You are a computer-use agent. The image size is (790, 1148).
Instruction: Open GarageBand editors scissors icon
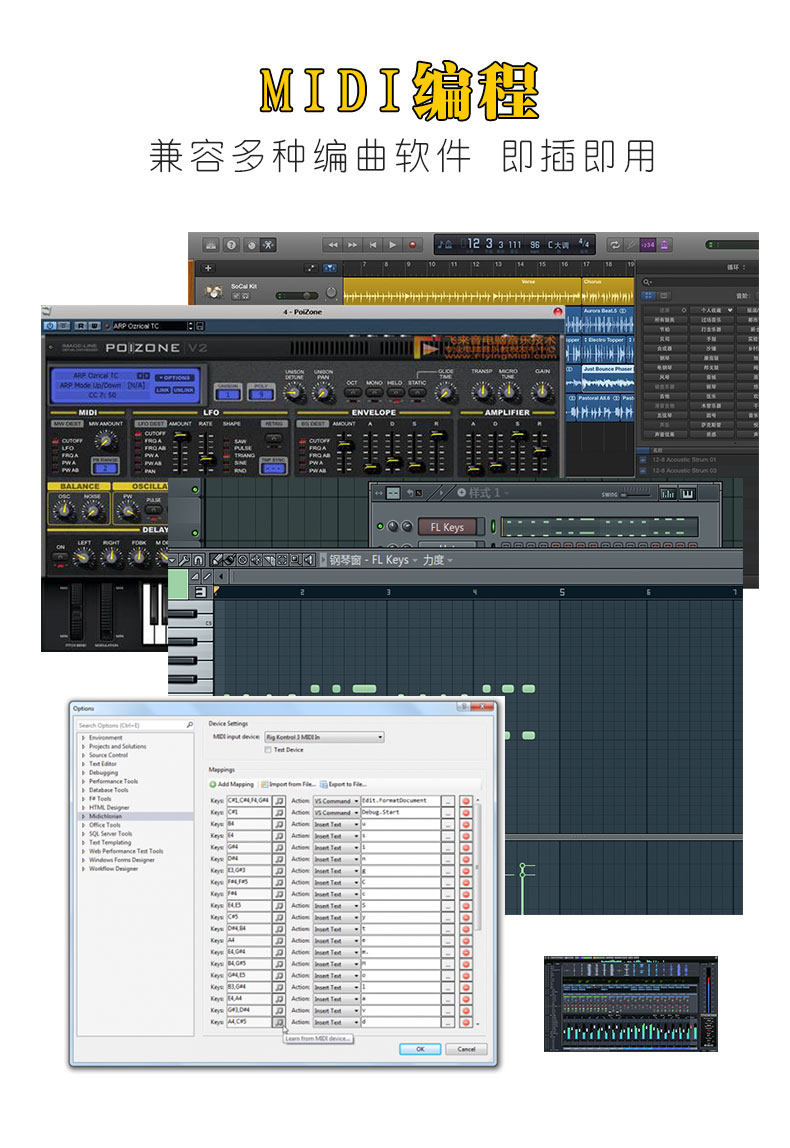pos(269,245)
